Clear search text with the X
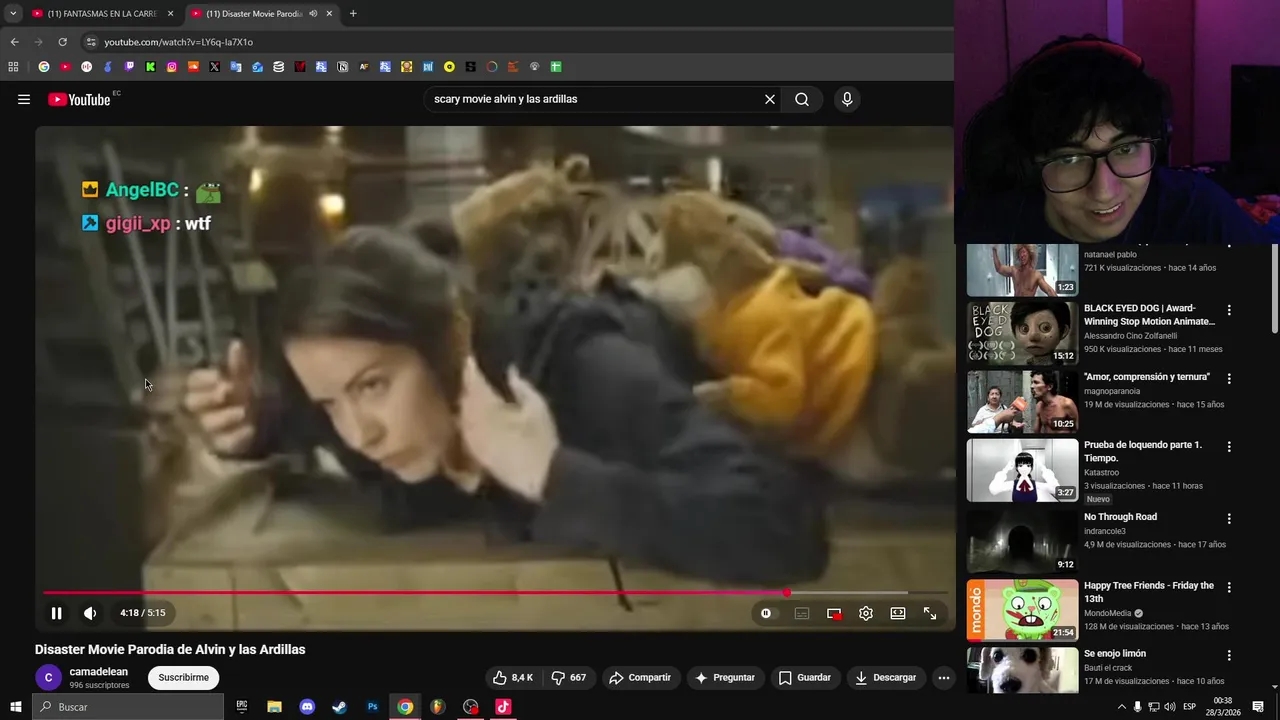The image size is (1280, 720). point(770,99)
